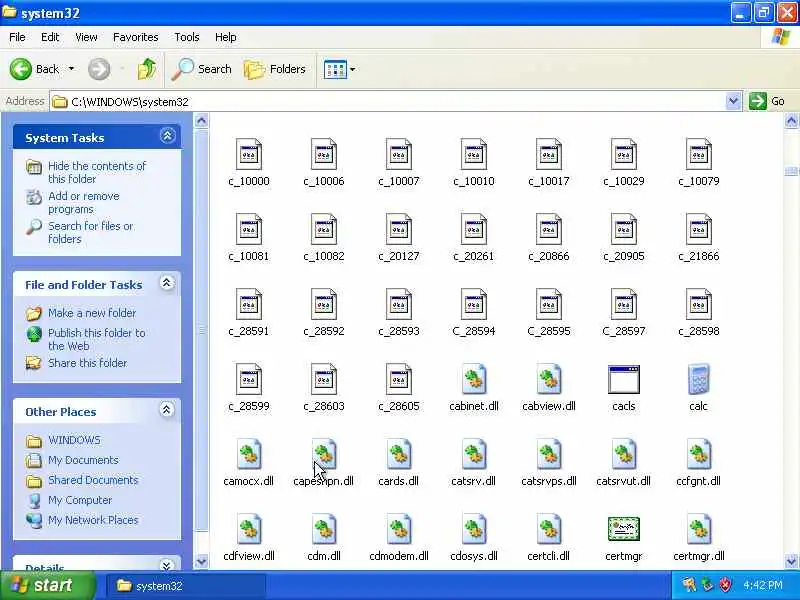Select the cacls program icon

[x=623, y=380]
